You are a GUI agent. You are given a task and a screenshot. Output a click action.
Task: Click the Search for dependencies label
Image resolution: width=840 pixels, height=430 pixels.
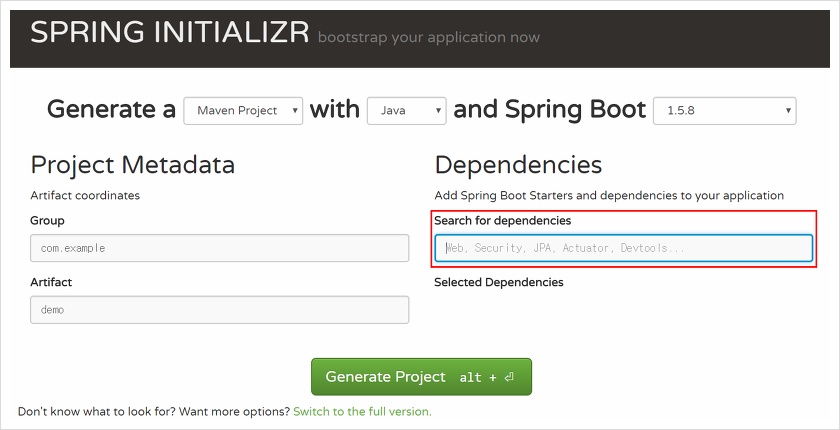coord(502,221)
